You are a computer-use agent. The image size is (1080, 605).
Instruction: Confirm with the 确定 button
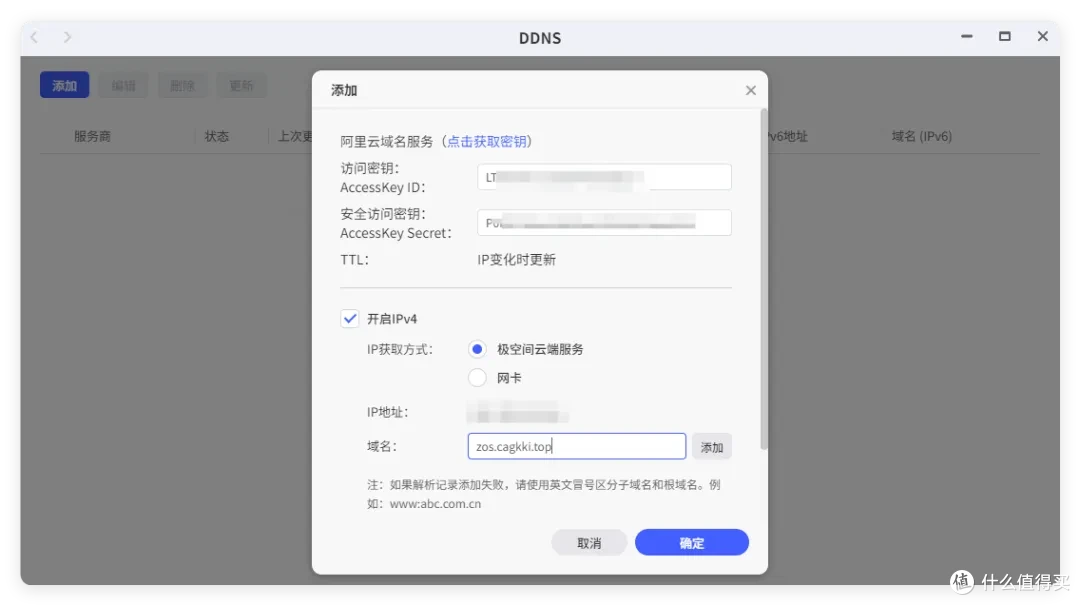click(x=692, y=543)
